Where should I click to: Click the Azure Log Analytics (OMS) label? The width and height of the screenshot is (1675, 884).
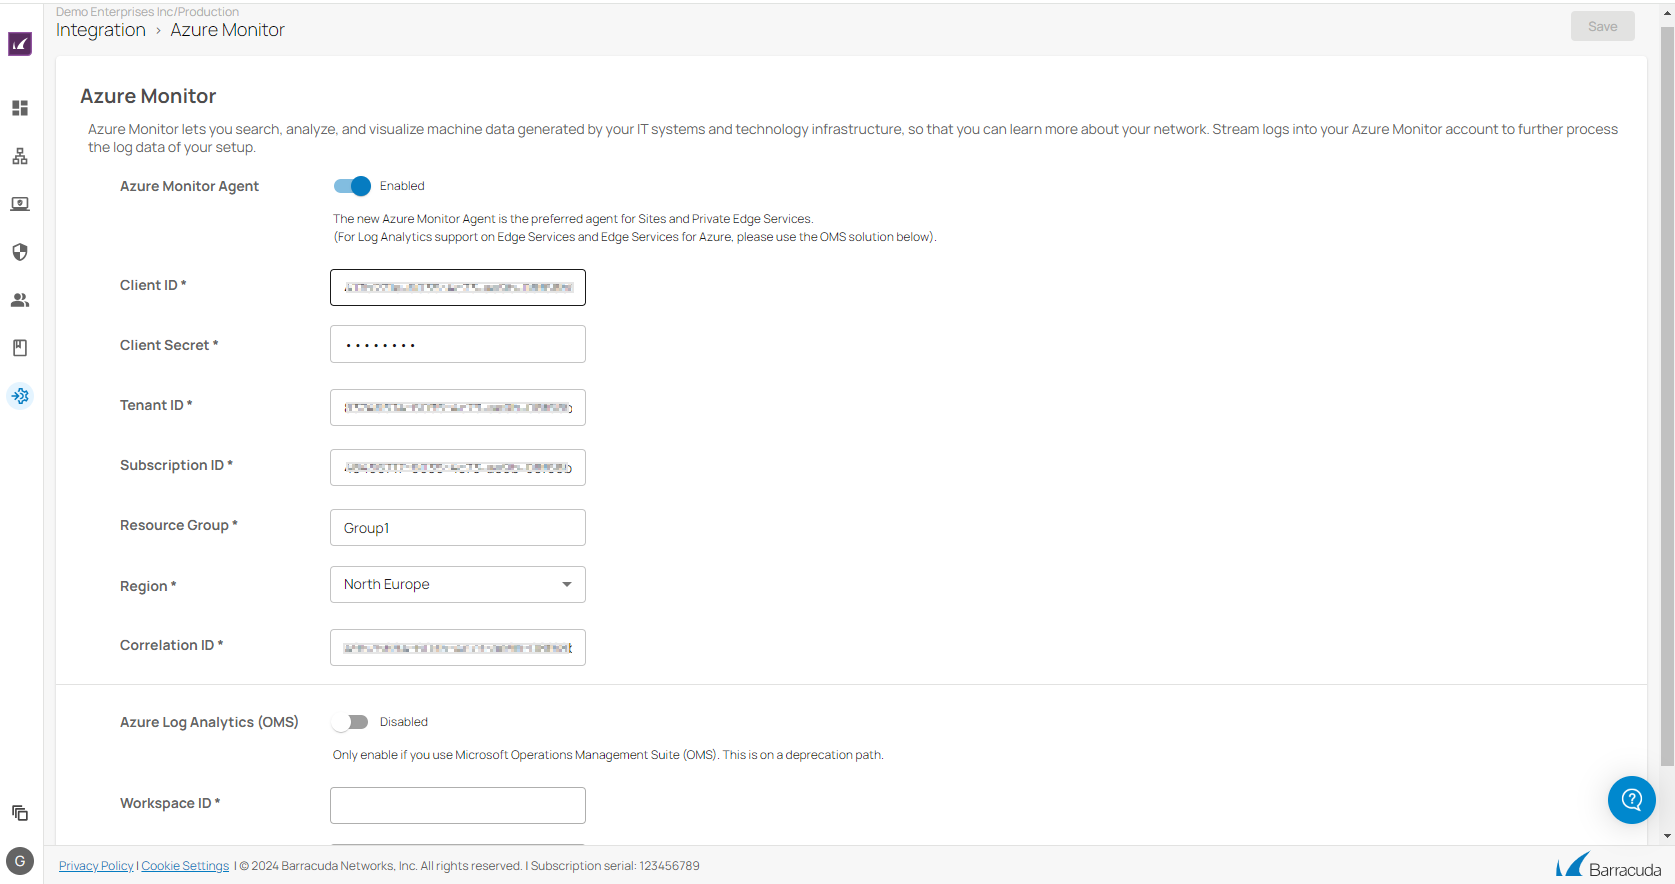coord(209,722)
